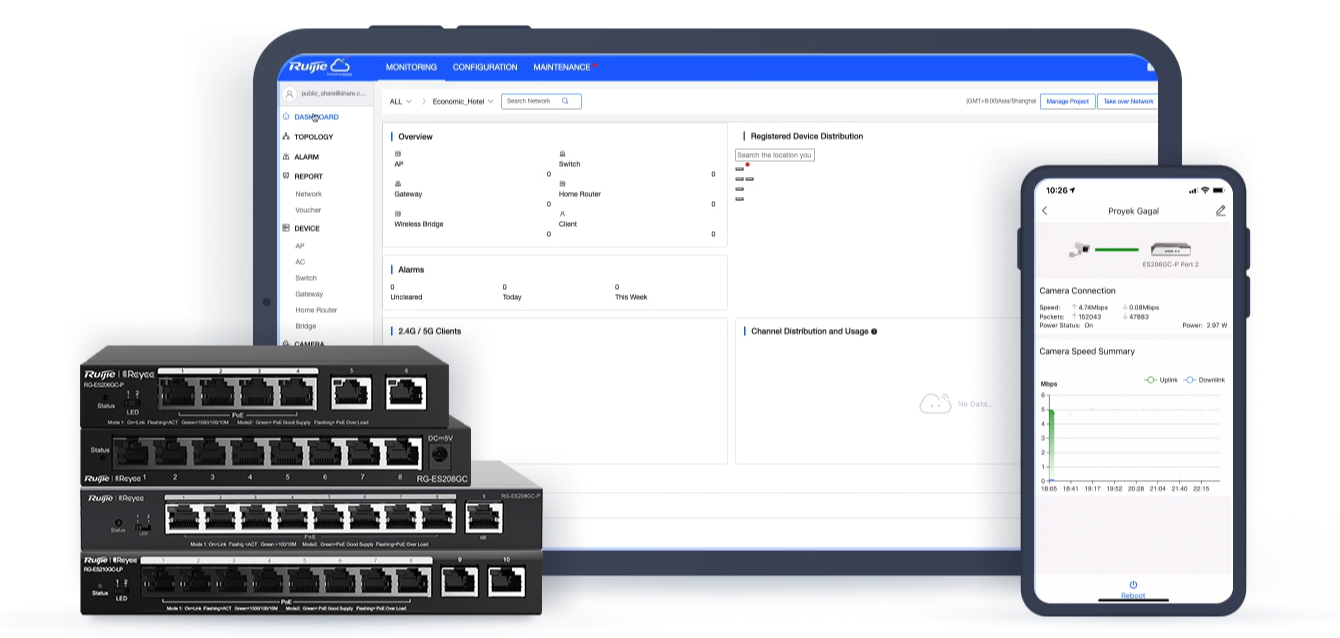Click the Ruijie cloud logo
Screen dimensions: 1340x638
pos(319,67)
